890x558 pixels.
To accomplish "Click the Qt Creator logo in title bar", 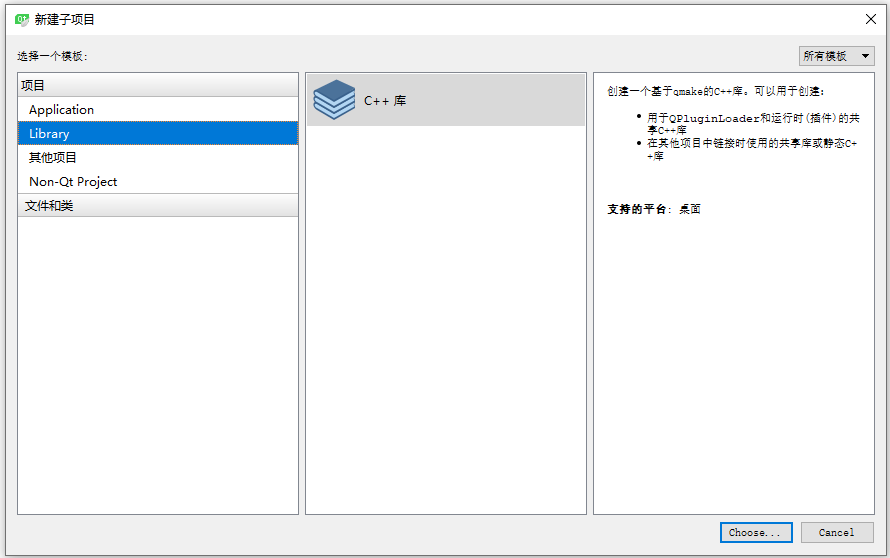I will click(x=22, y=20).
